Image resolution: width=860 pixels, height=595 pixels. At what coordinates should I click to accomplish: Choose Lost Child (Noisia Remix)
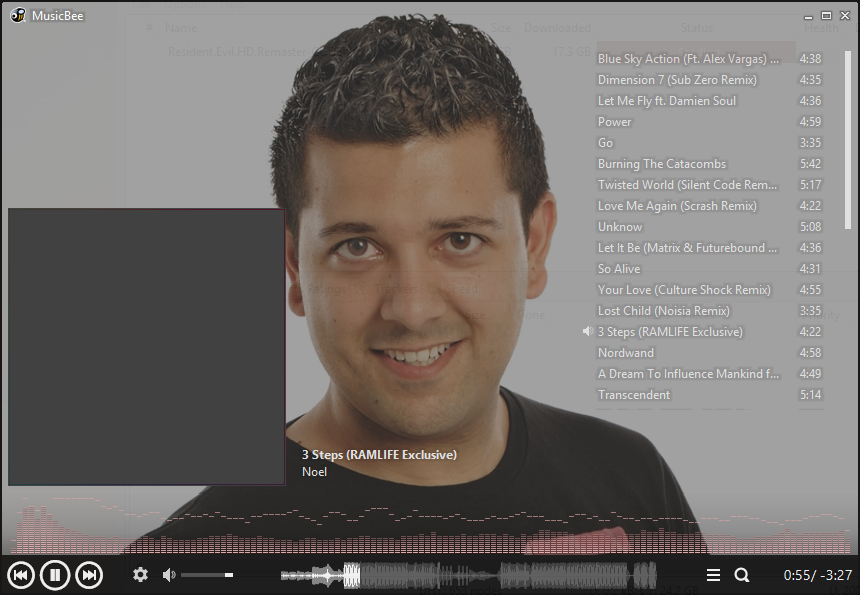tap(664, 311)
